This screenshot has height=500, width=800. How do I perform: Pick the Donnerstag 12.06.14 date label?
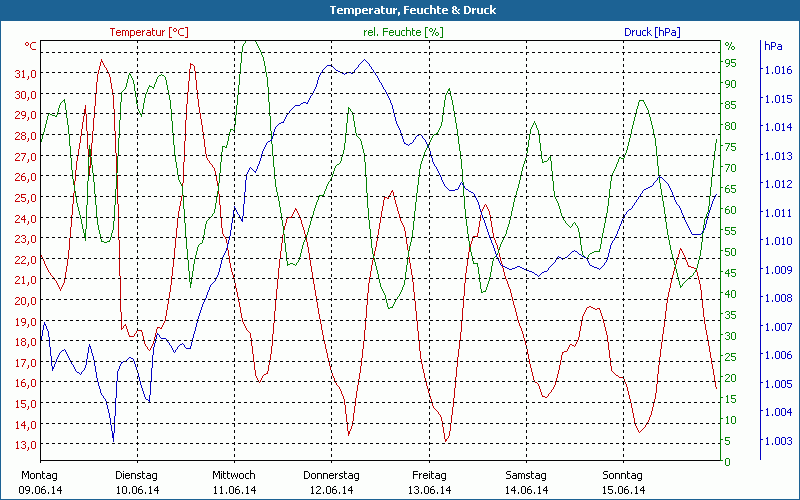(x=331, y=482)
